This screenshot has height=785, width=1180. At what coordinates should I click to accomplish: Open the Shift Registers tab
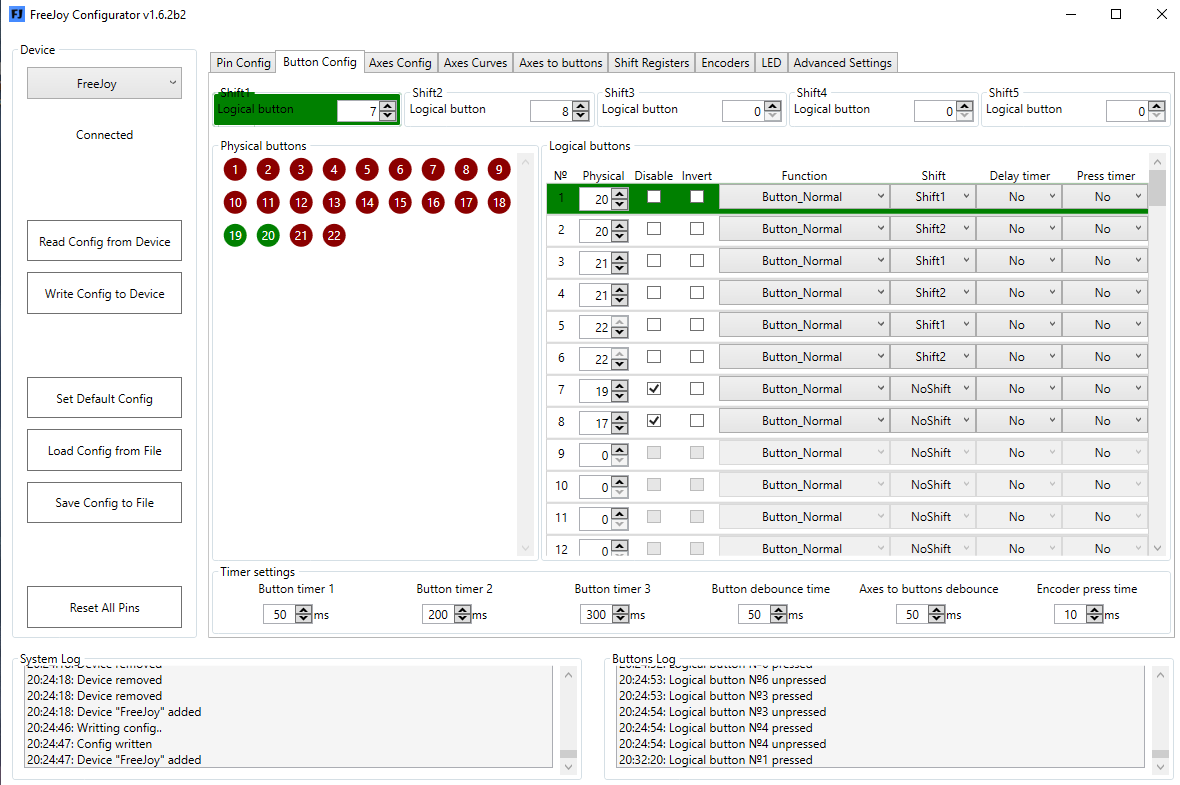click(651, 62)
